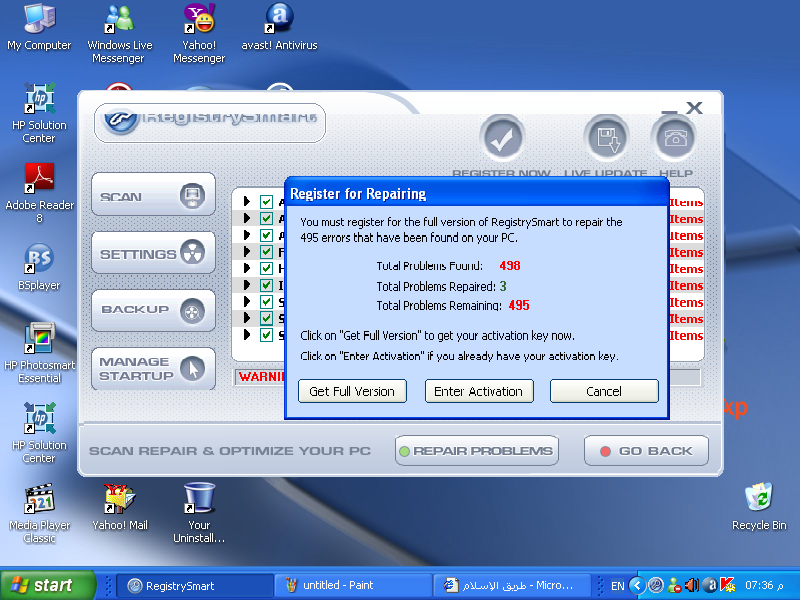The width and height of the screenshot is (800, 600).
Task: Select HP Solution Center icon above Adobe Reader
Action: pos(39,113)
